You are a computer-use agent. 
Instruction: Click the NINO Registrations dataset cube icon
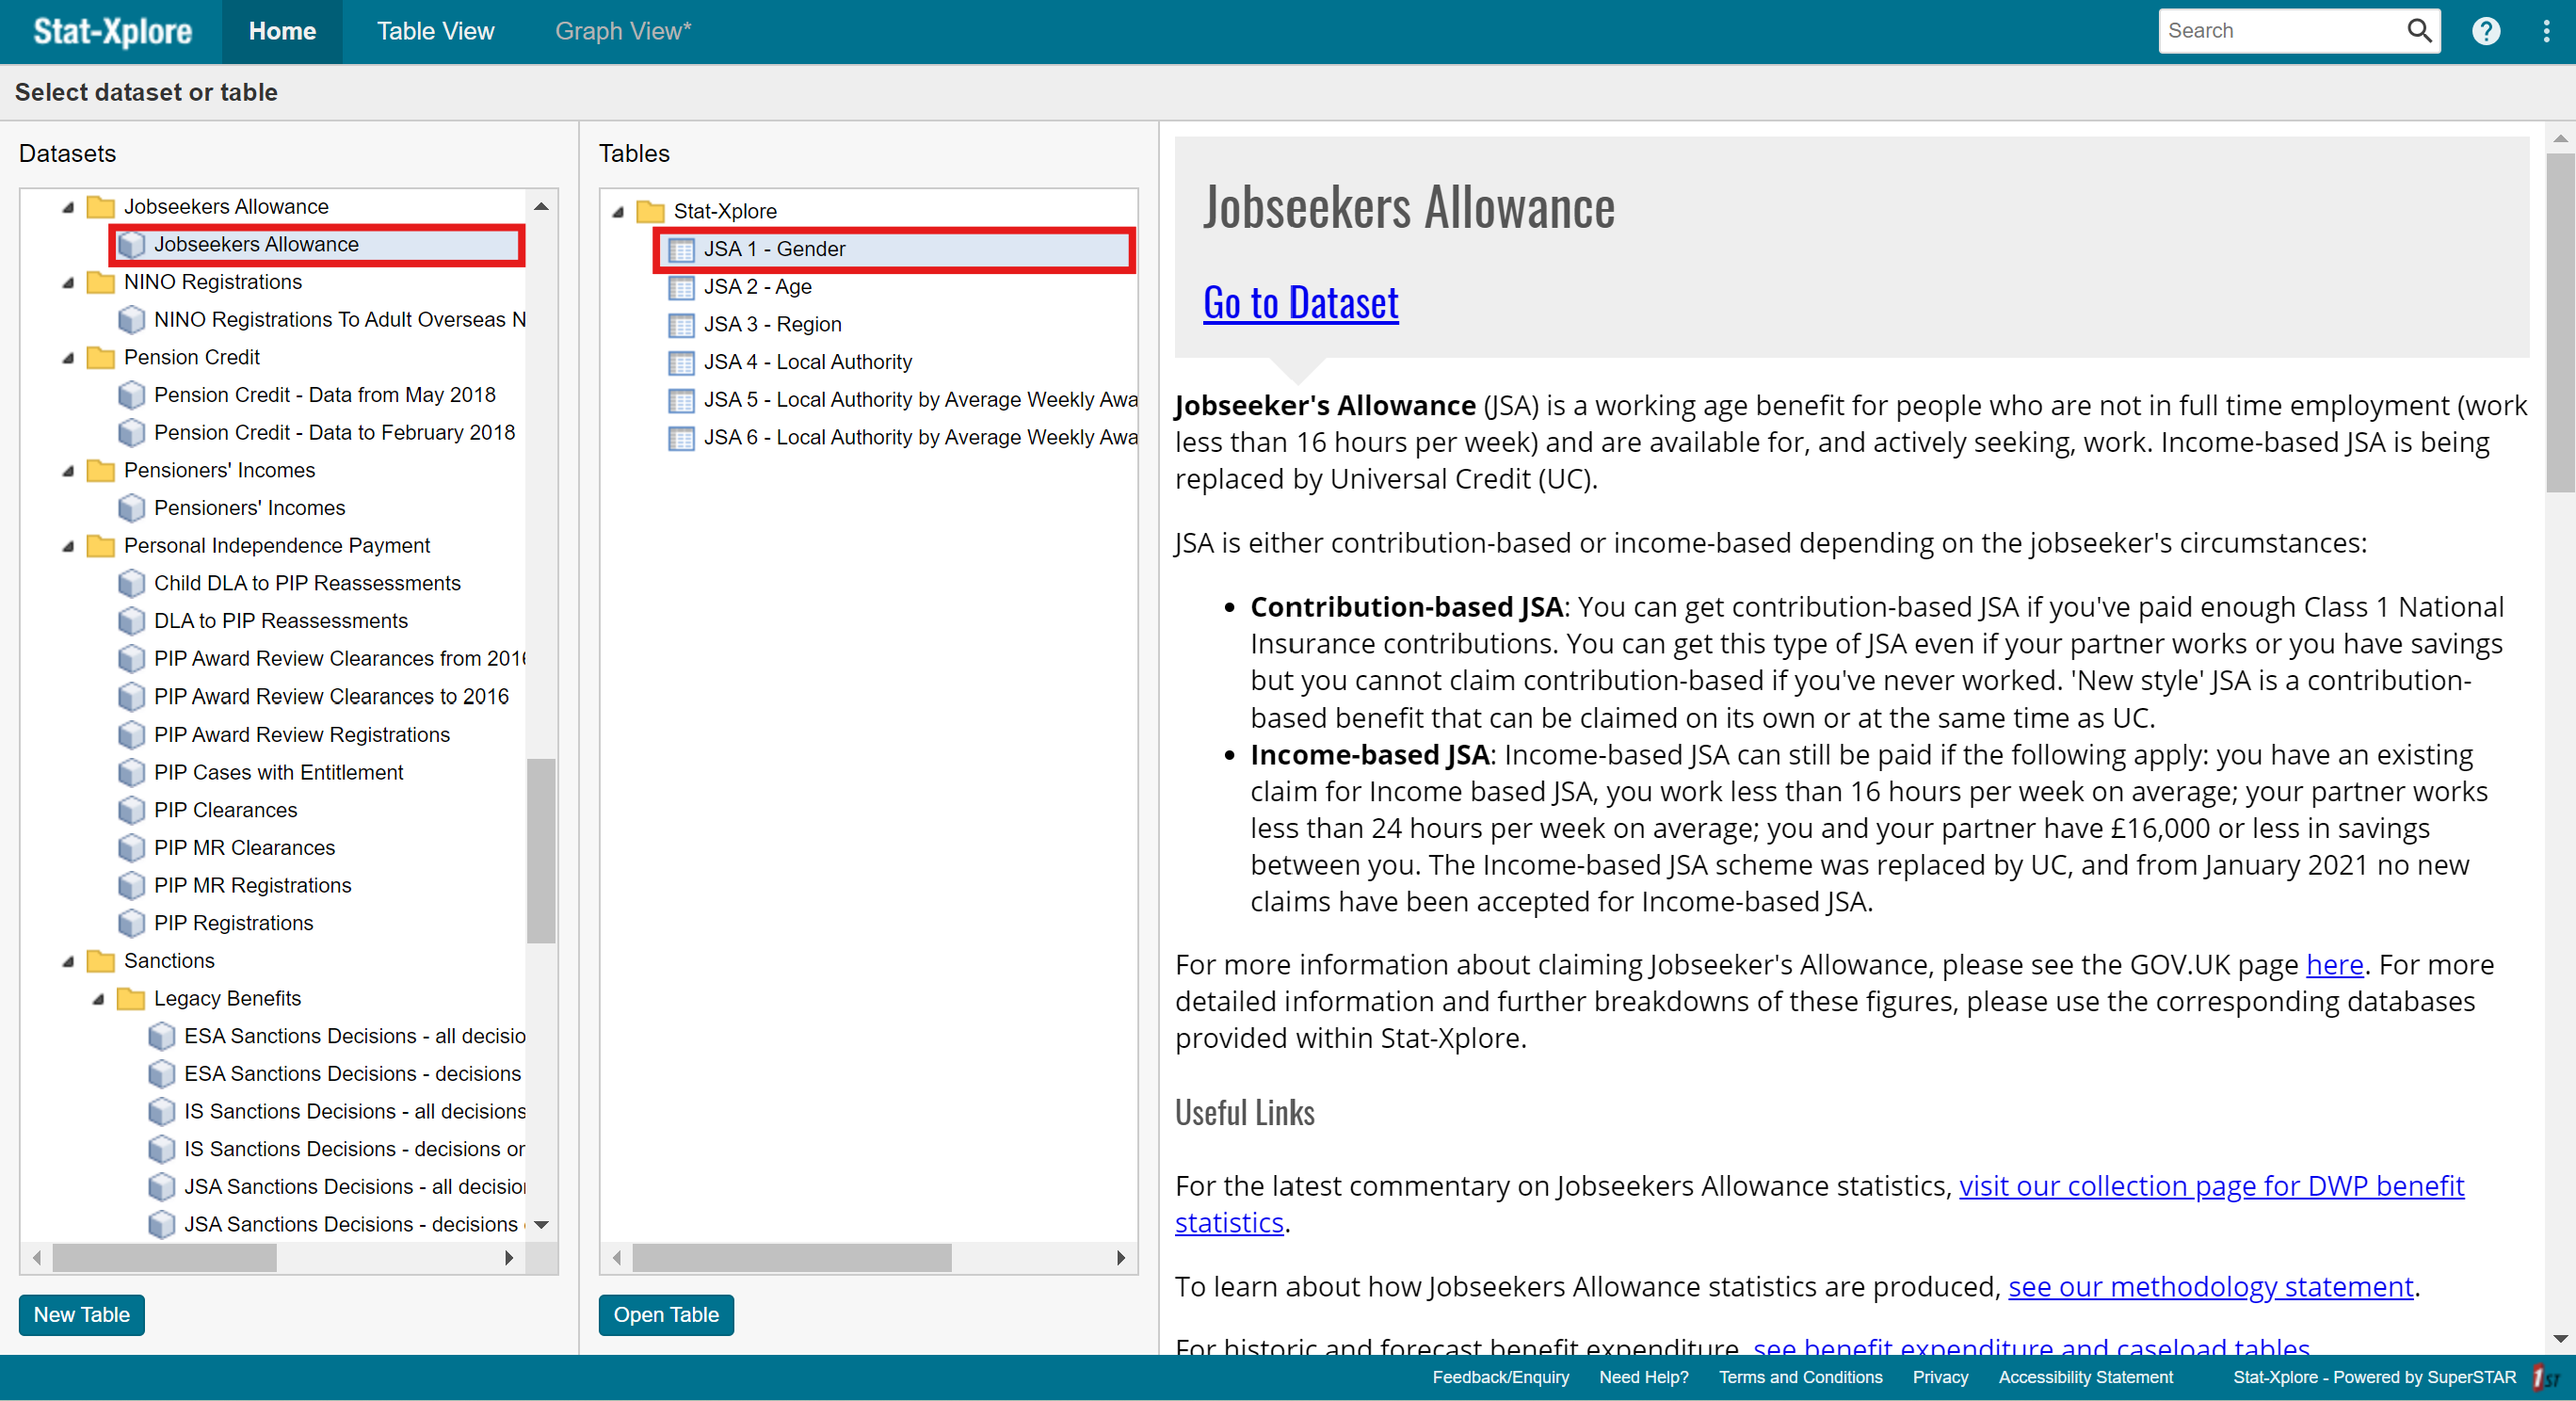pyautogui.click(x=132, y=320)
